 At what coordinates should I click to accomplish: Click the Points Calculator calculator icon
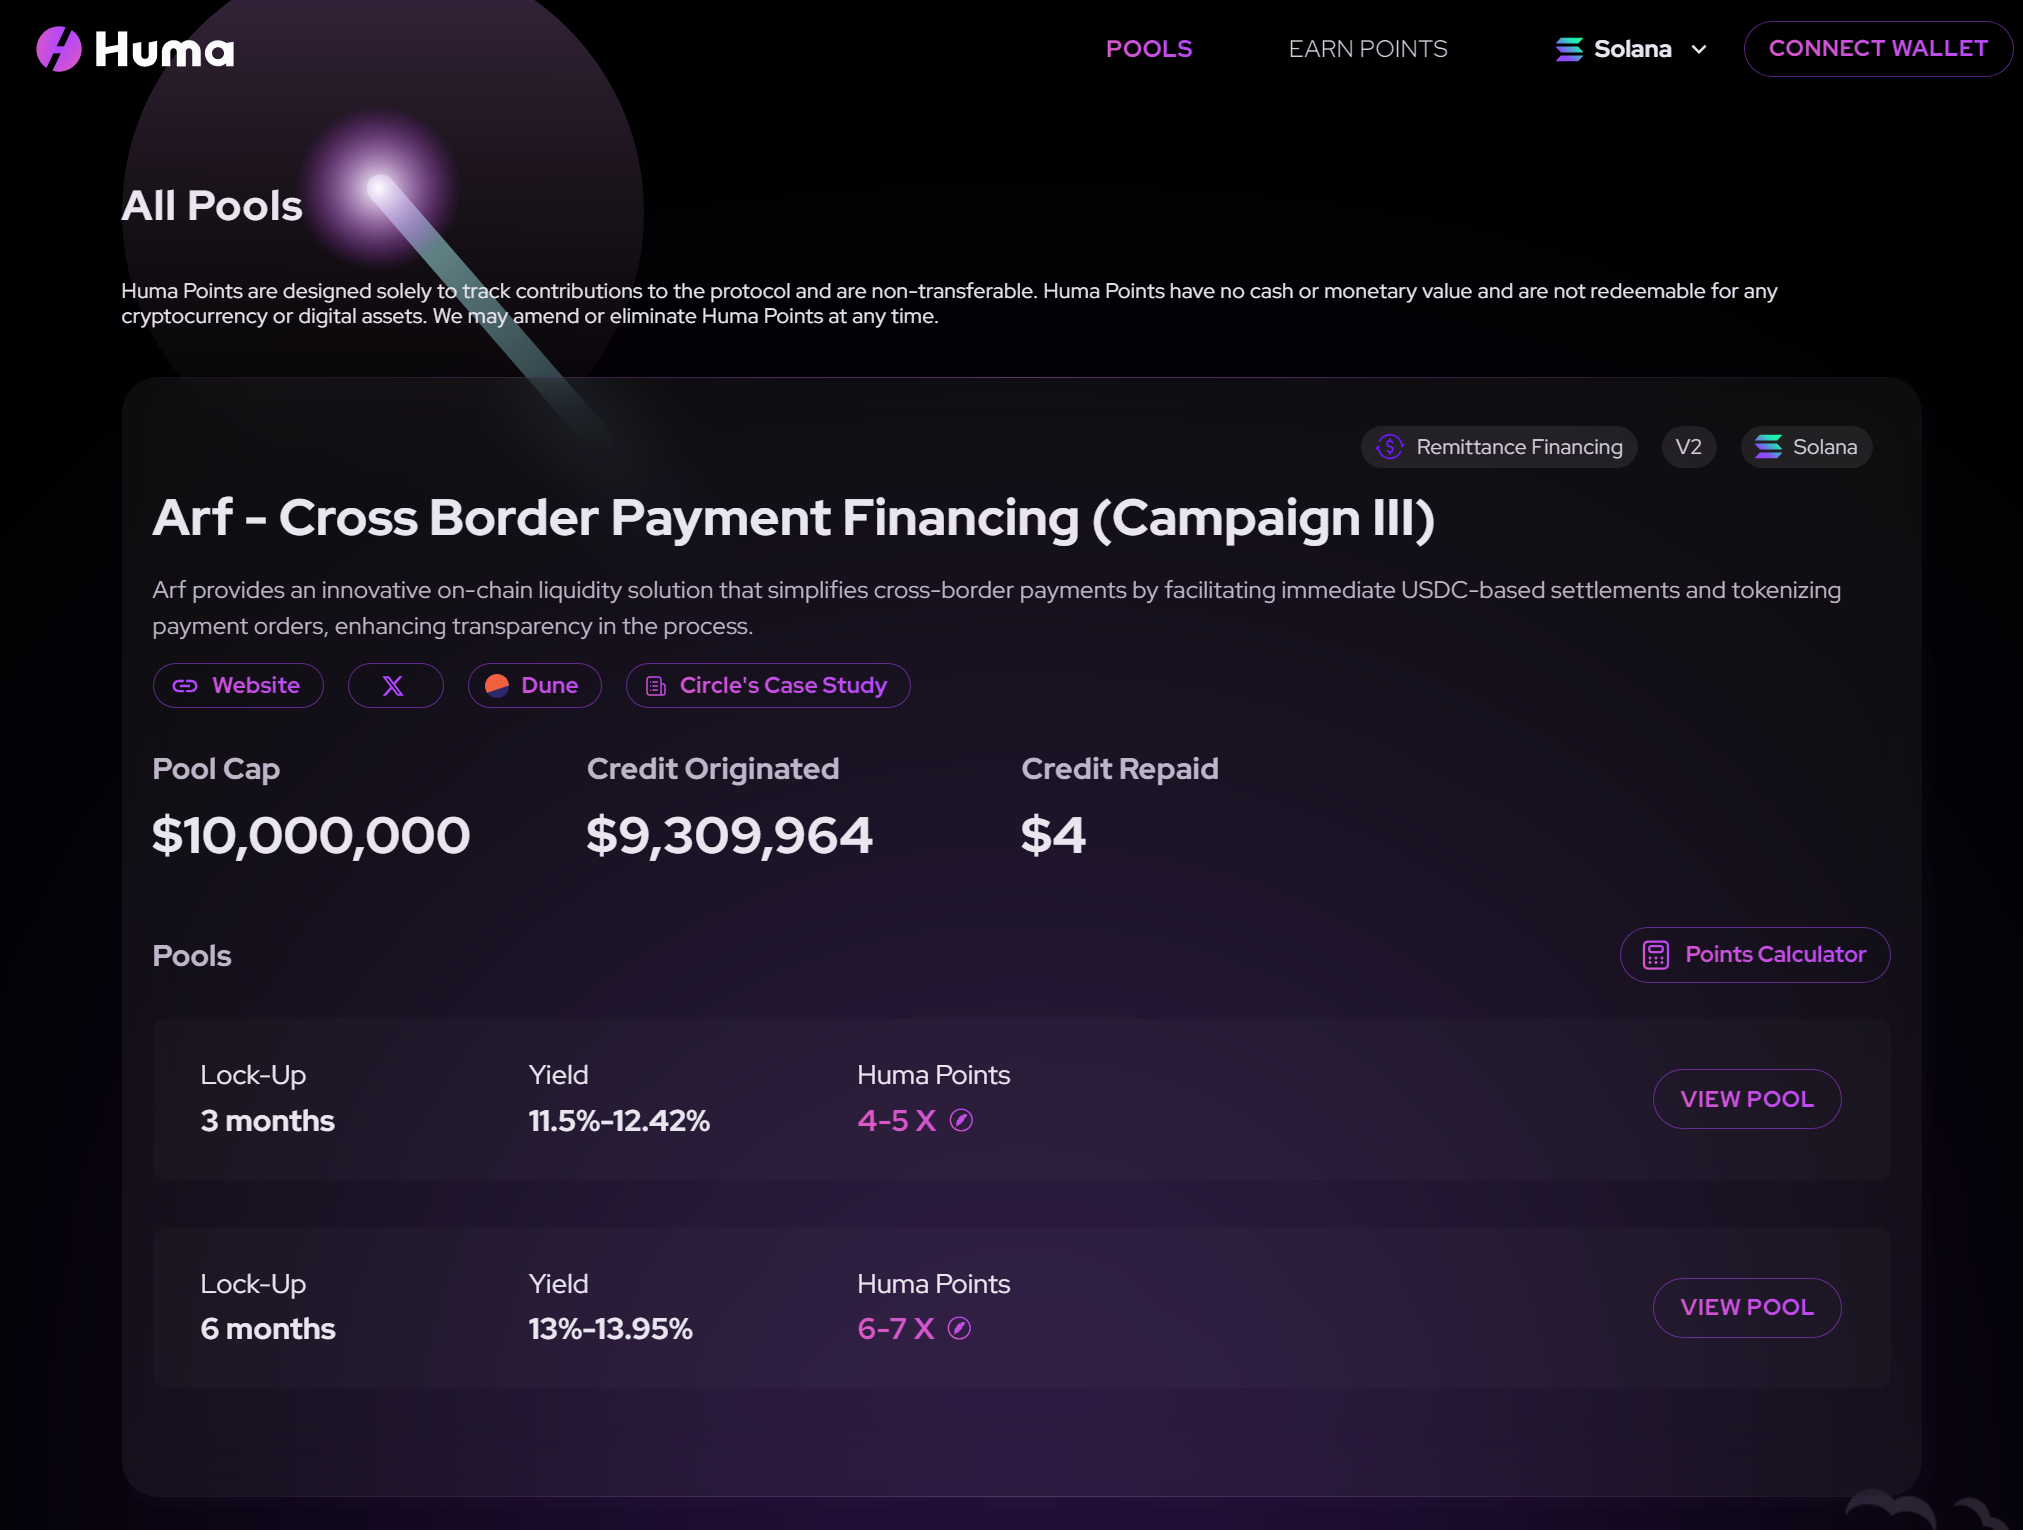click(x=1656, y=955)
